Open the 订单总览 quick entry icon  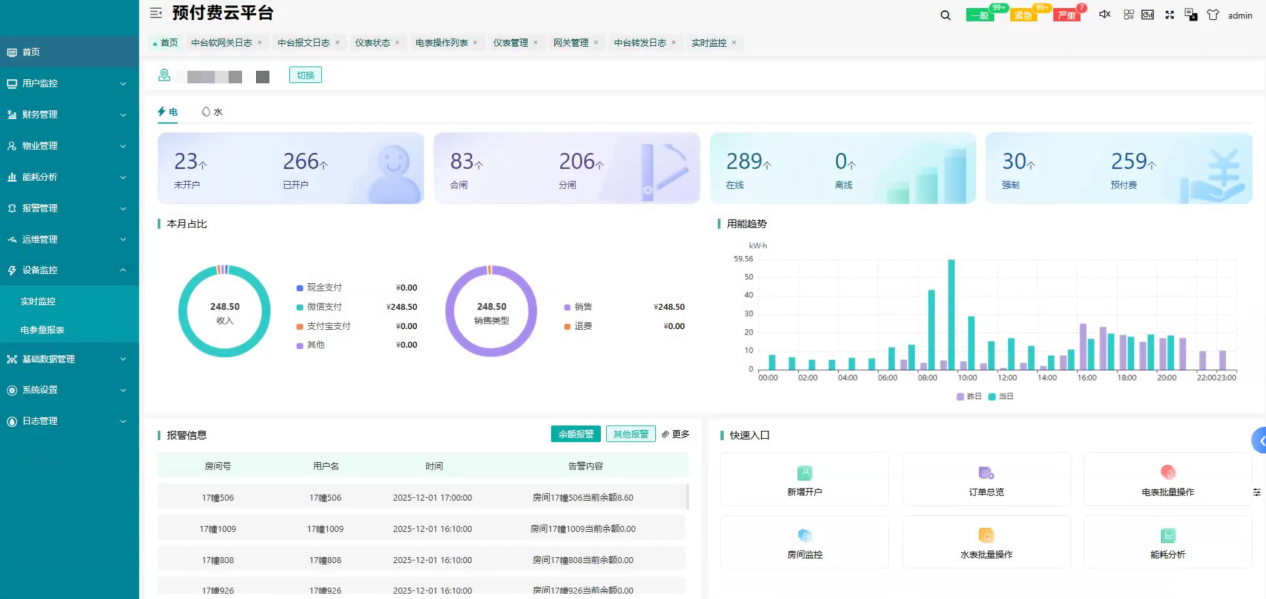[x=986, y=473]
